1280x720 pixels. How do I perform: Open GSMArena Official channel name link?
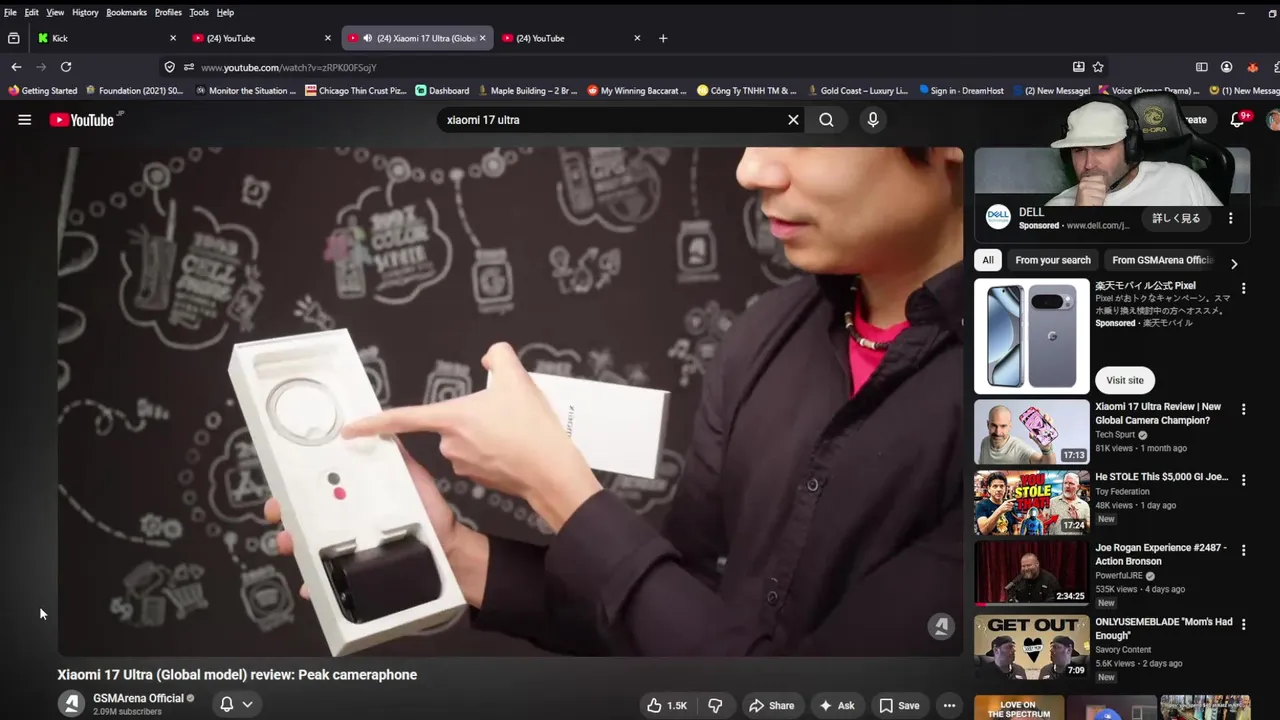tap(138, 698)
